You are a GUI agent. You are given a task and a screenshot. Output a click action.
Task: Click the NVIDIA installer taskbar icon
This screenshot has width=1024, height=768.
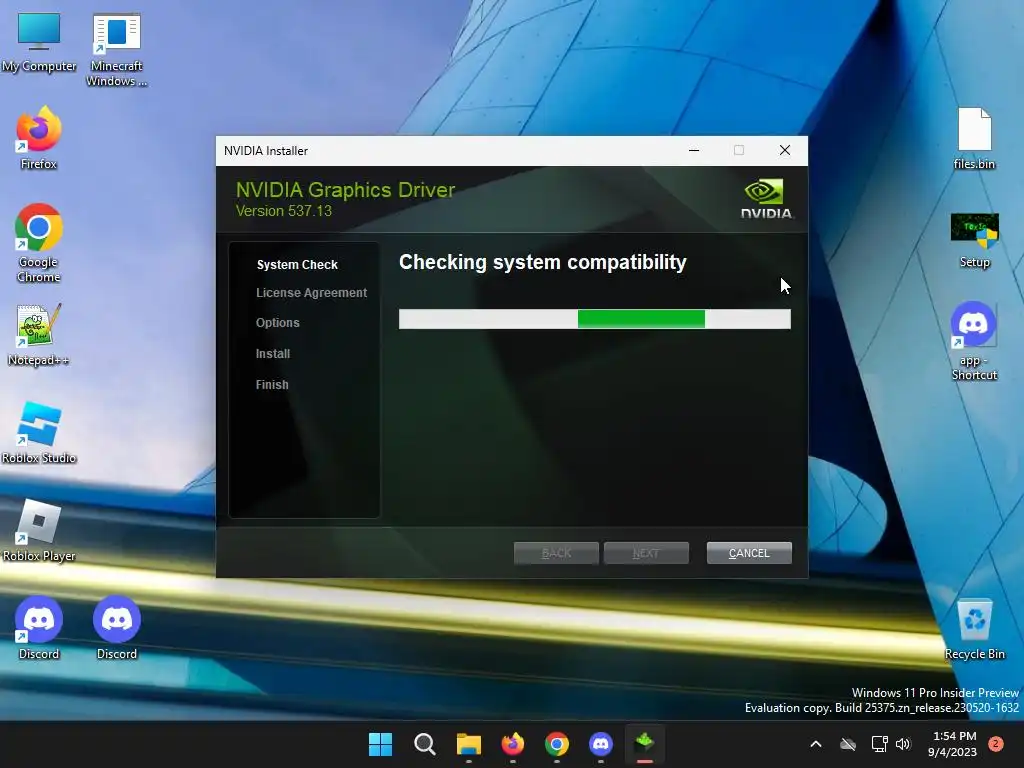tap(645, 744)
